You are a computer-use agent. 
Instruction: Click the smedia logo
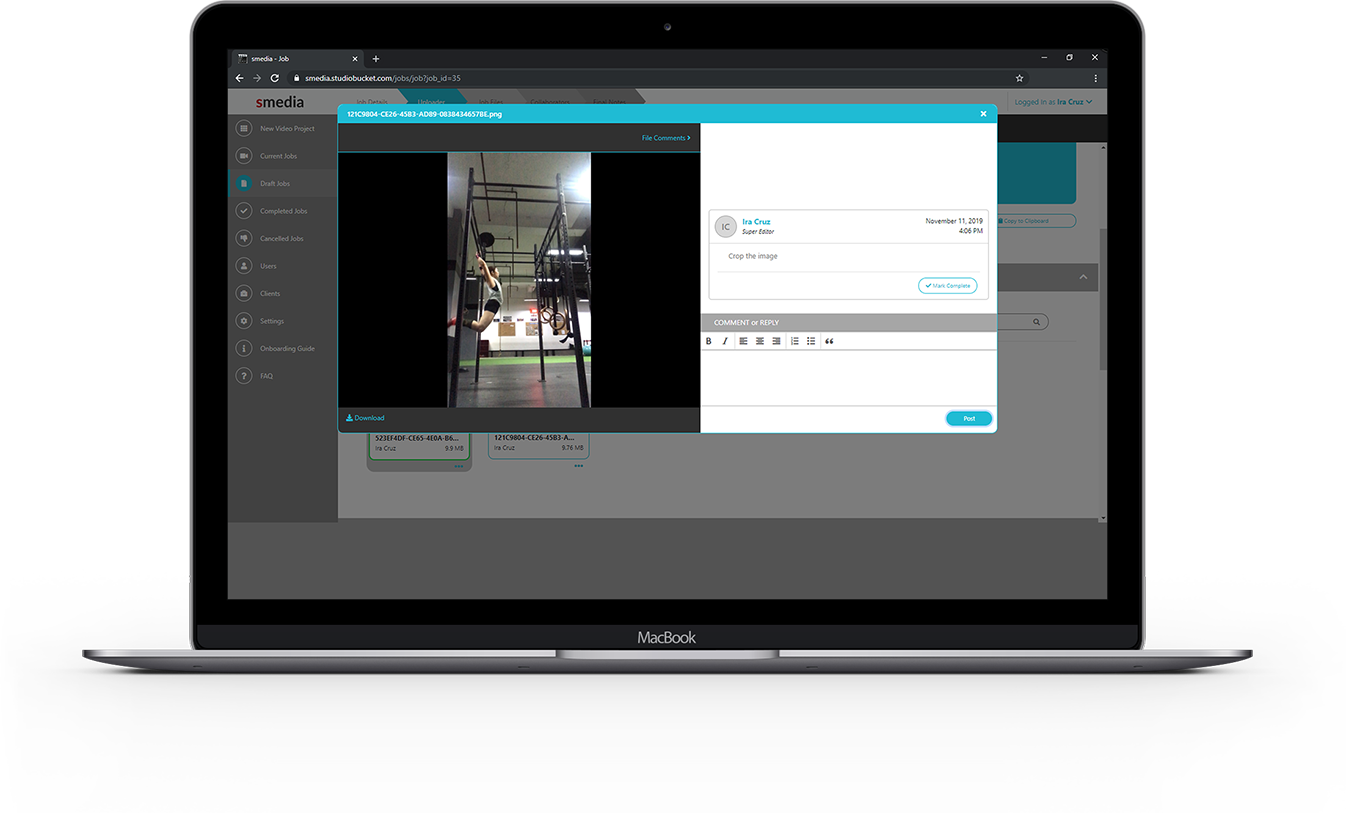coord(279,102)
